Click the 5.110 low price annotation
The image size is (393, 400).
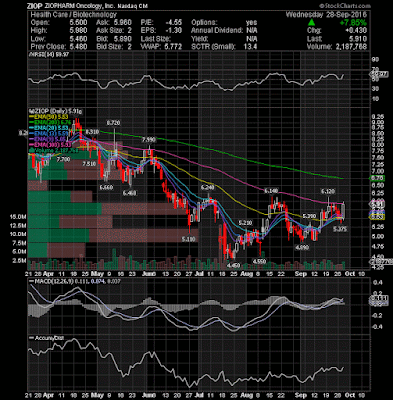pyautogui.click(x=189, y=239)
